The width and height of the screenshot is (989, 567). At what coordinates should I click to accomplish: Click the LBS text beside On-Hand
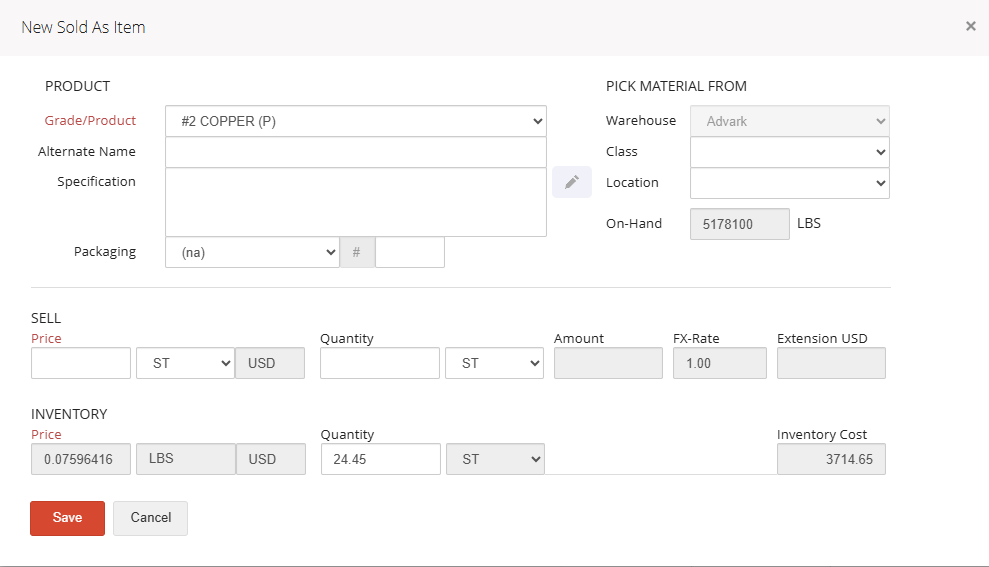pyautogui.click(x=809, y=223)
